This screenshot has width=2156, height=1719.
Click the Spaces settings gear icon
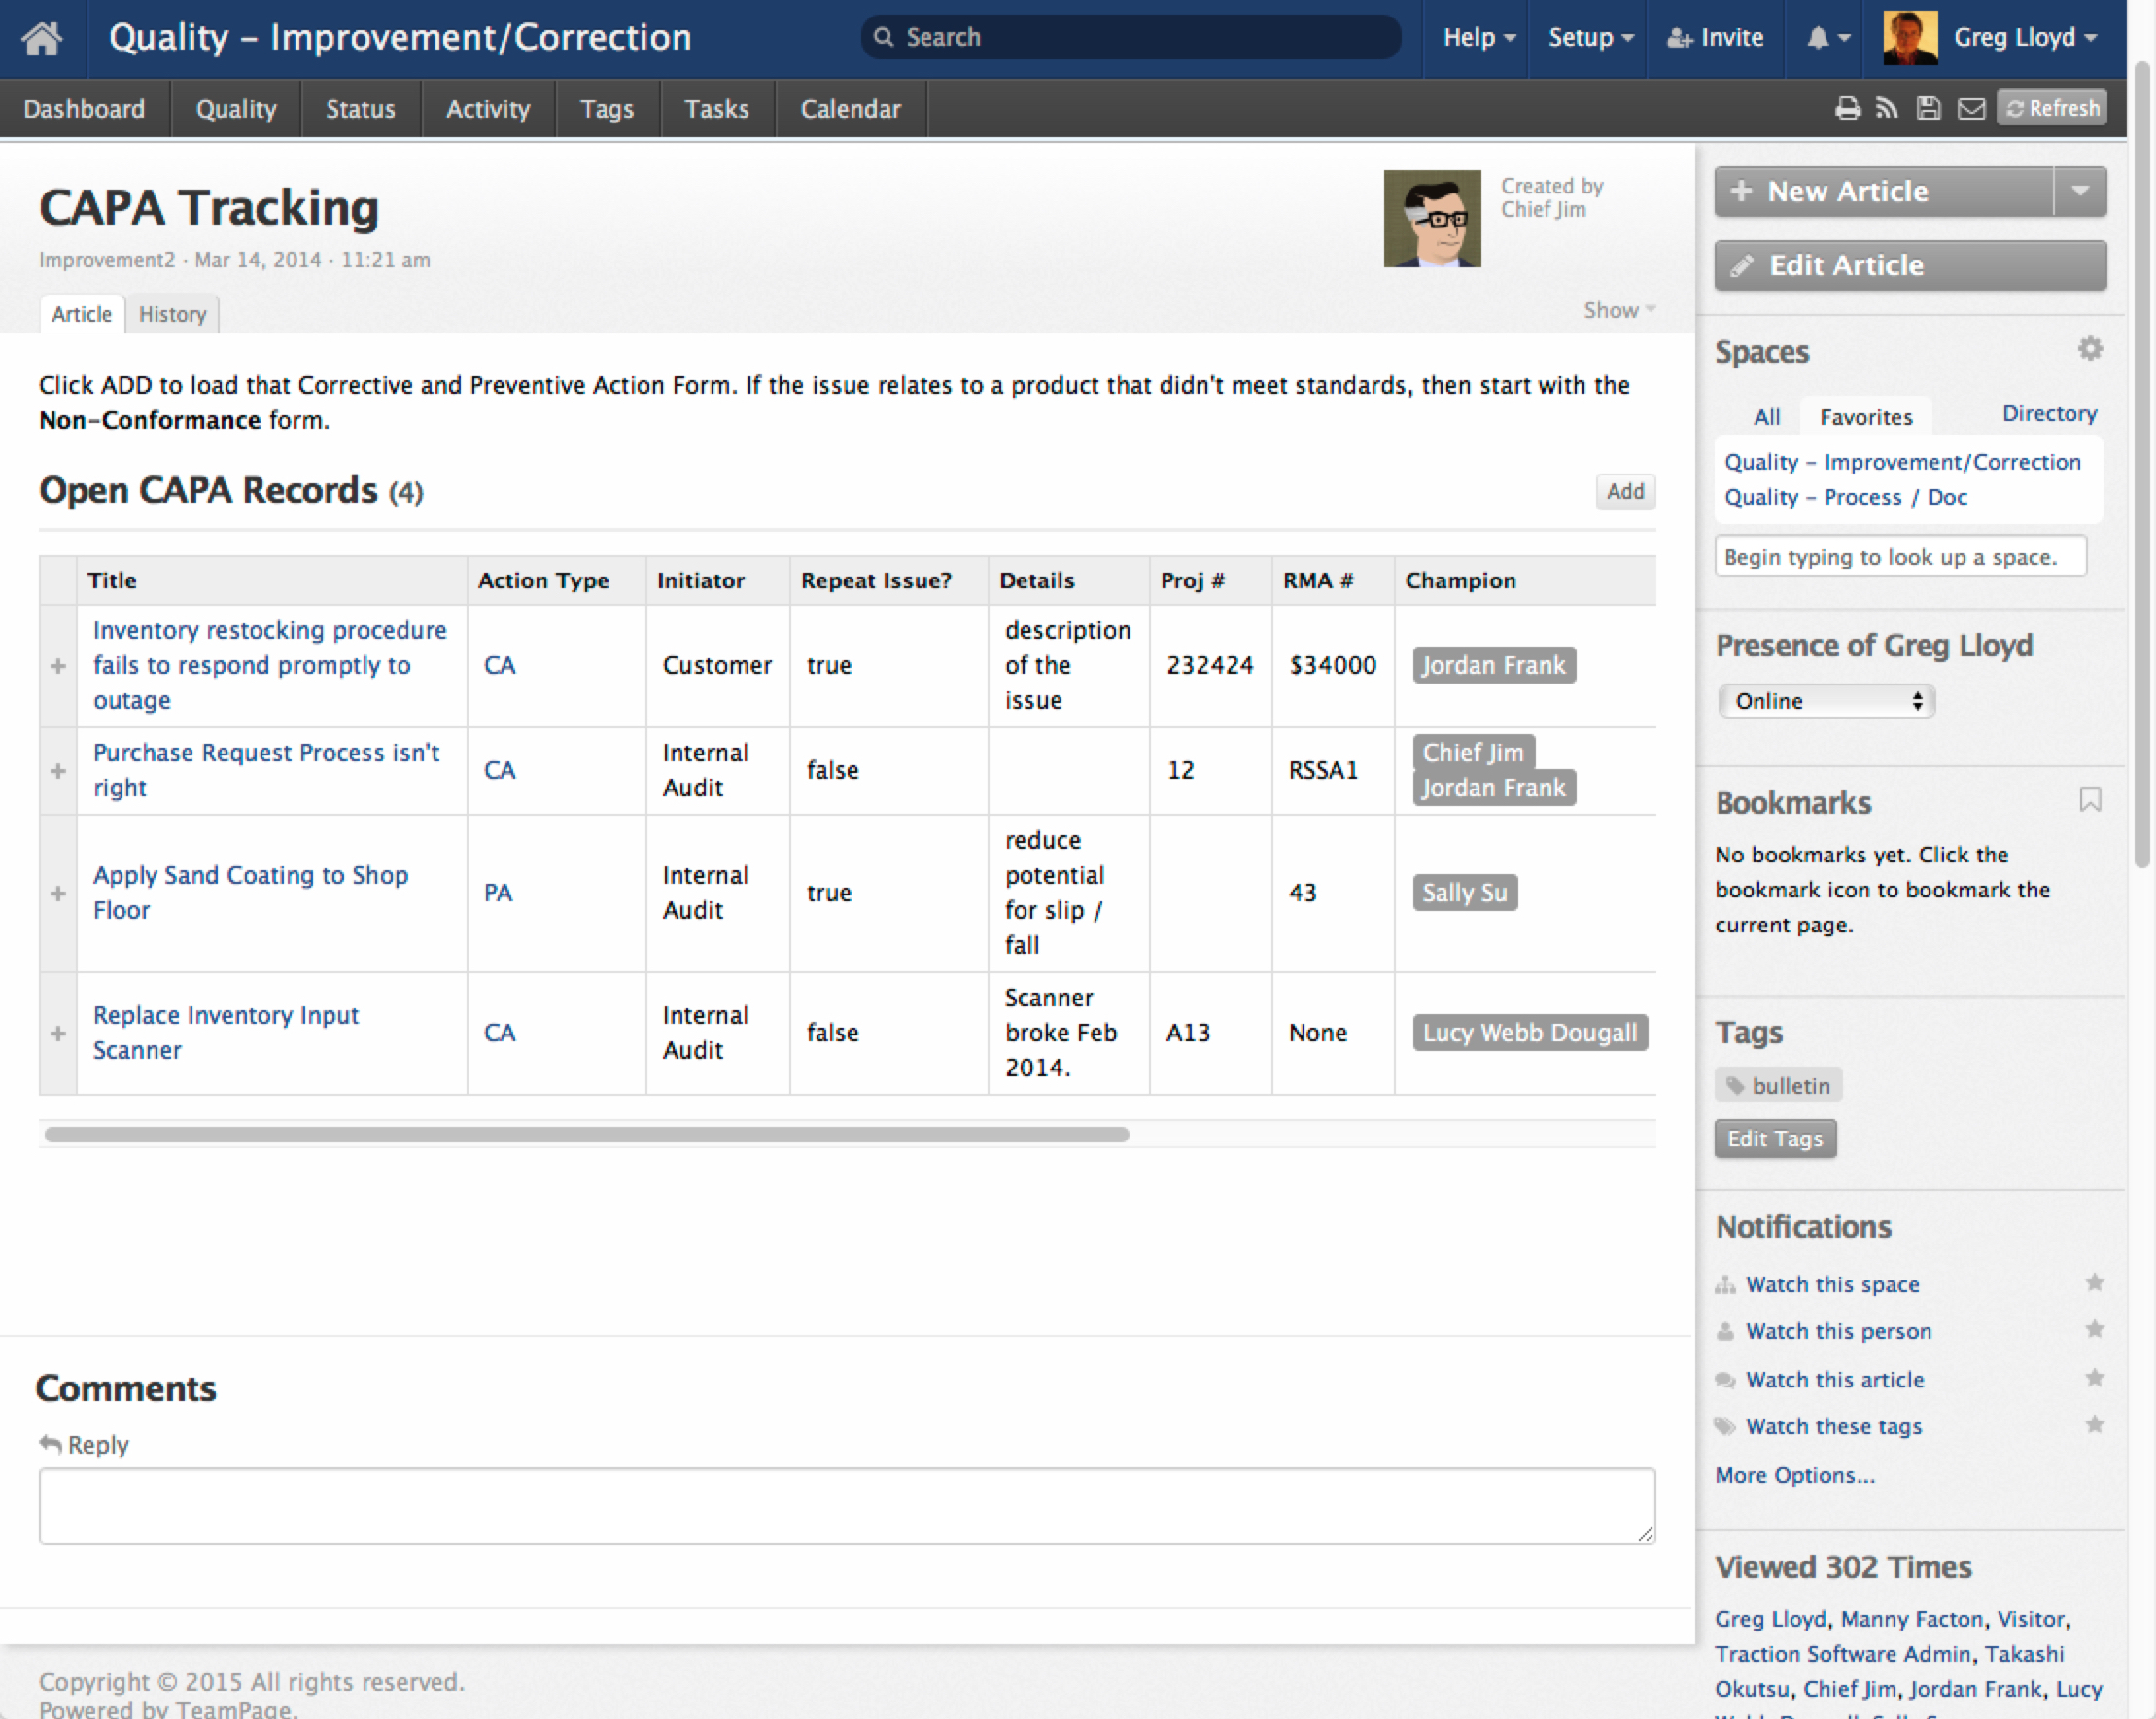[2089, 349]
